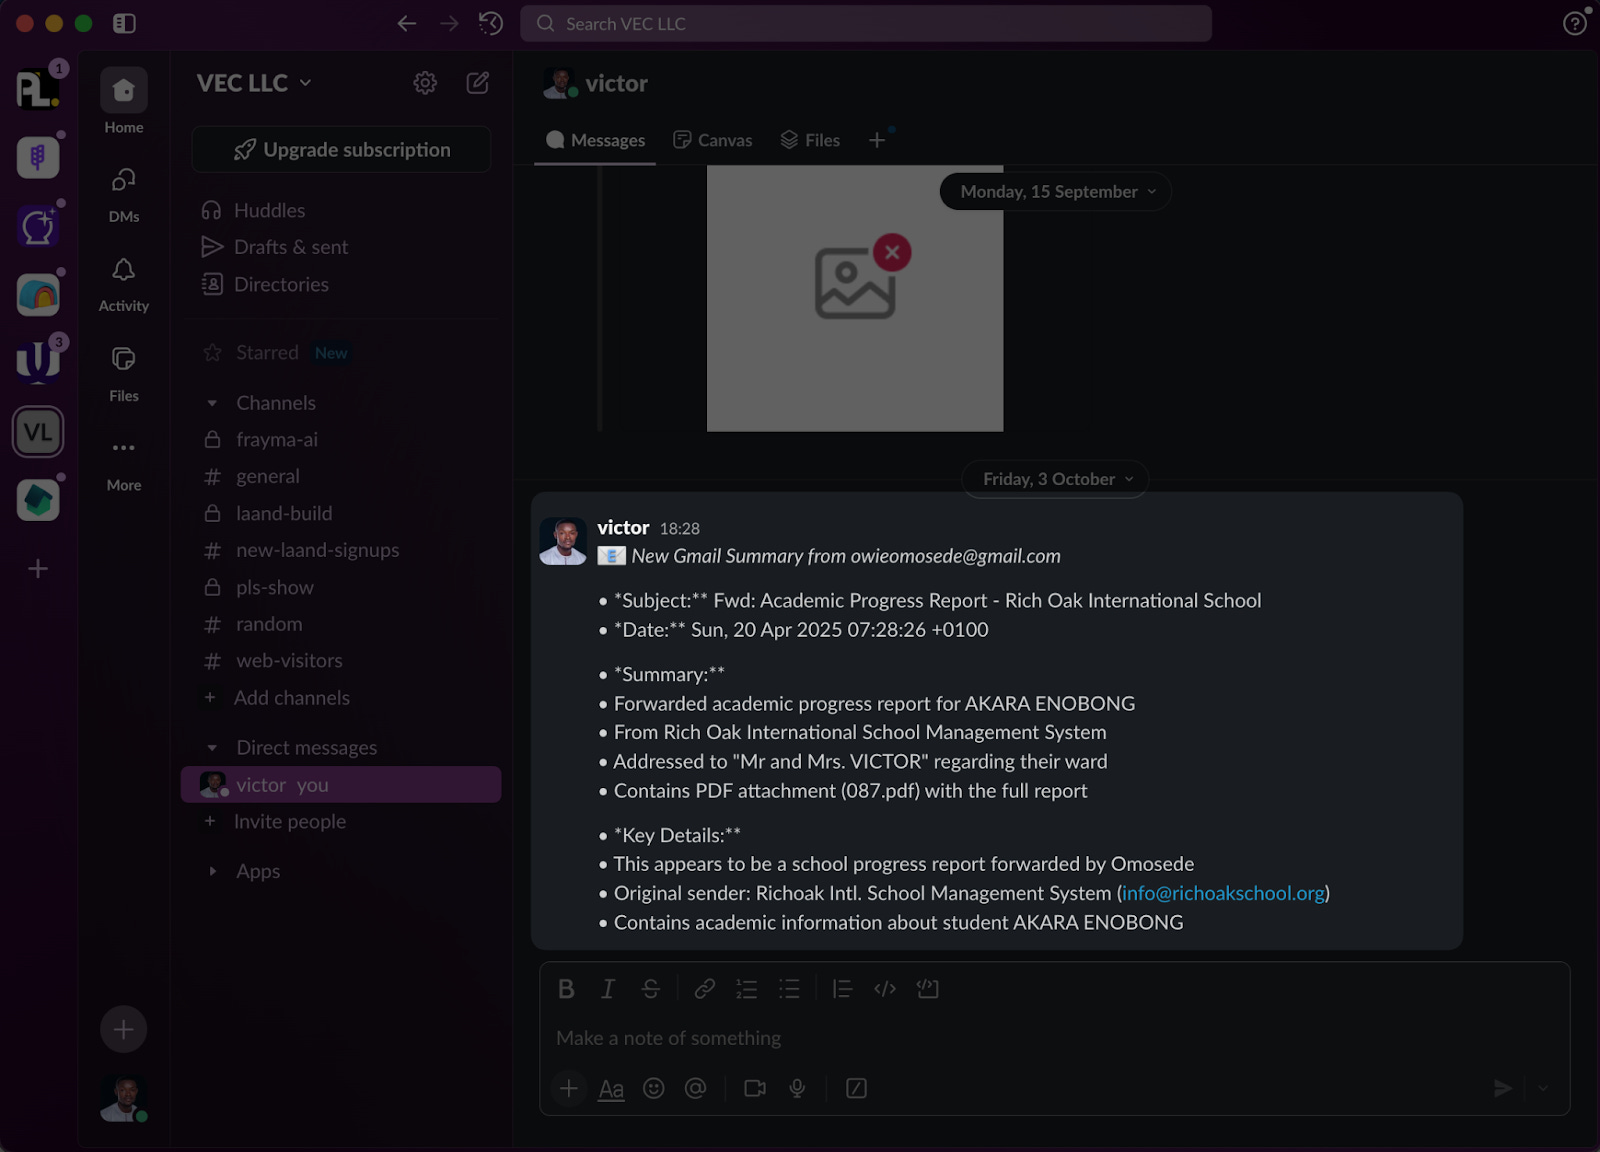Compose a new message with pencil icon

pos(478,83)
